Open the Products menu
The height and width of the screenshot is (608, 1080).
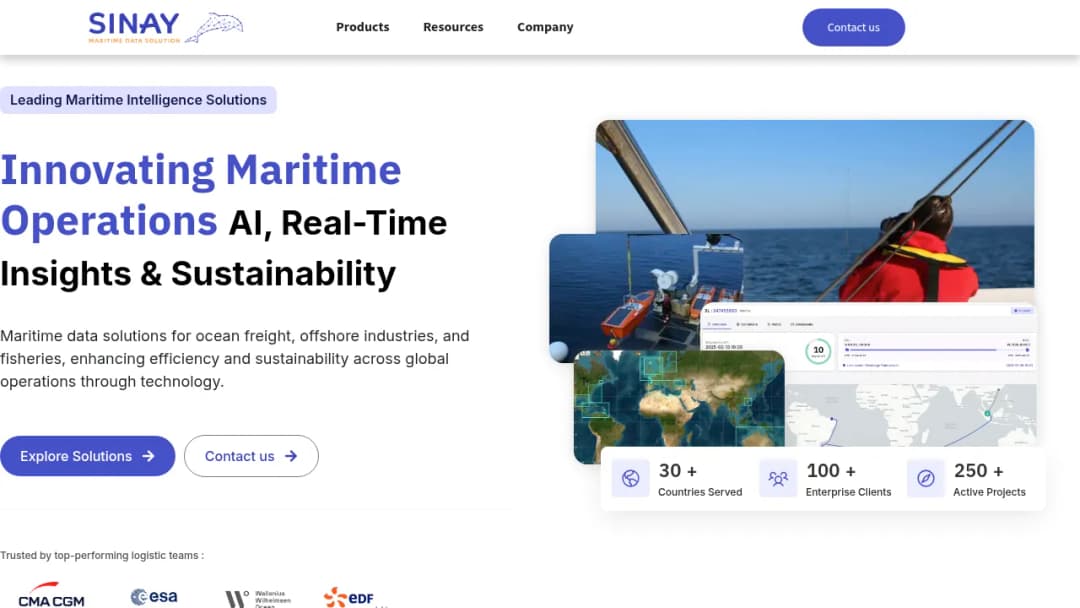(362, 27)
